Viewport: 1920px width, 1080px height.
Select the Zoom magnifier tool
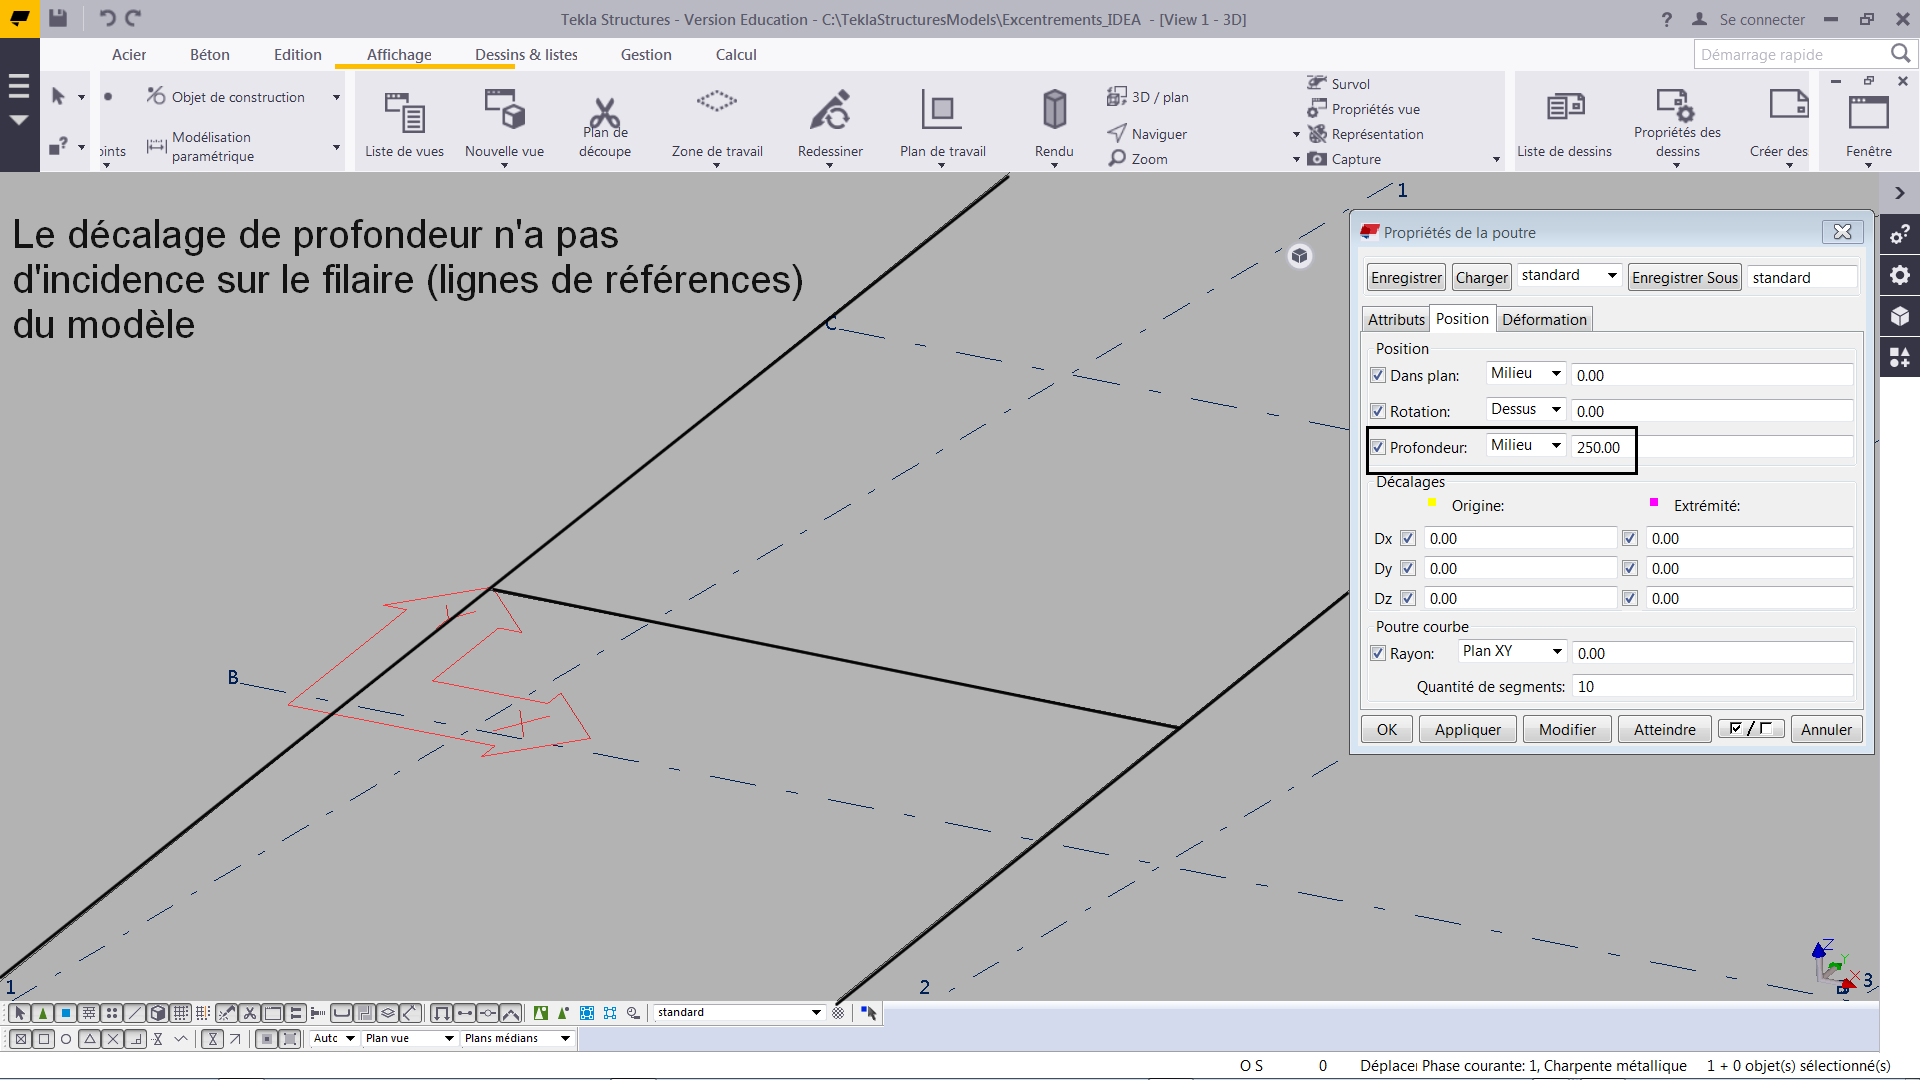coord(1138,159)
